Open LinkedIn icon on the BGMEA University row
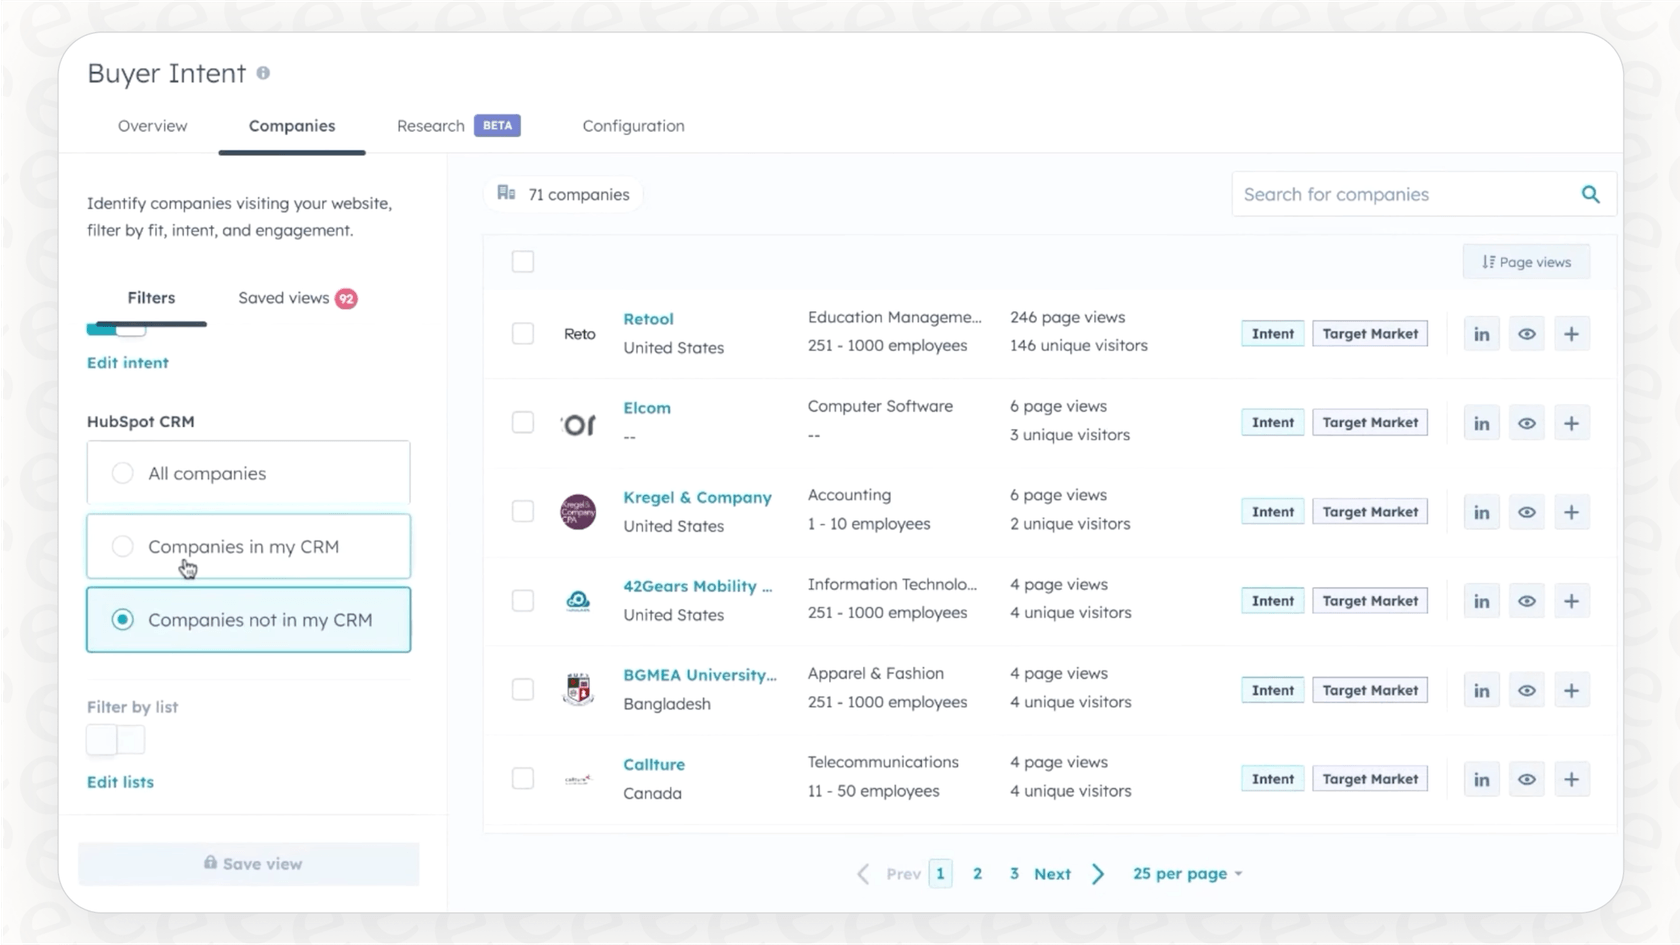This screenshot has height=945, width=1680. click(x=1481, y=689)
